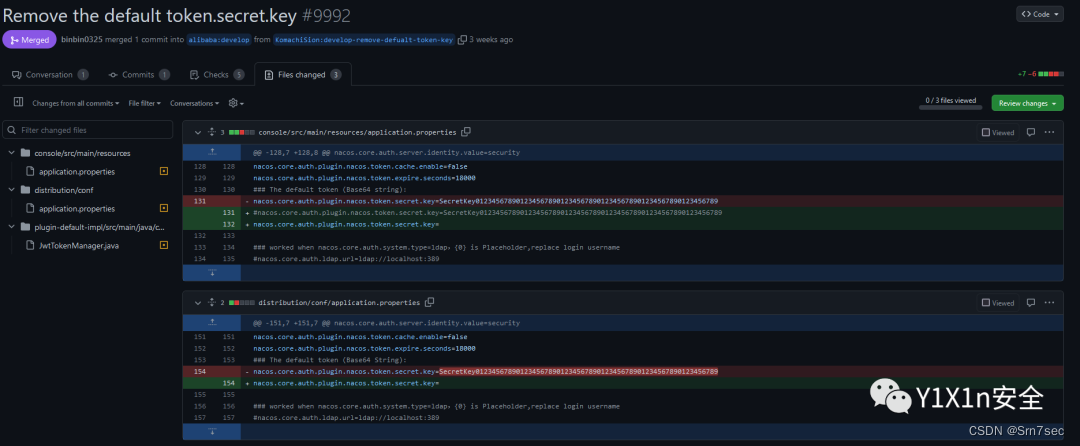Click the diffstat color blocks in page header

pyautogui.click(x=1050, y=74)
